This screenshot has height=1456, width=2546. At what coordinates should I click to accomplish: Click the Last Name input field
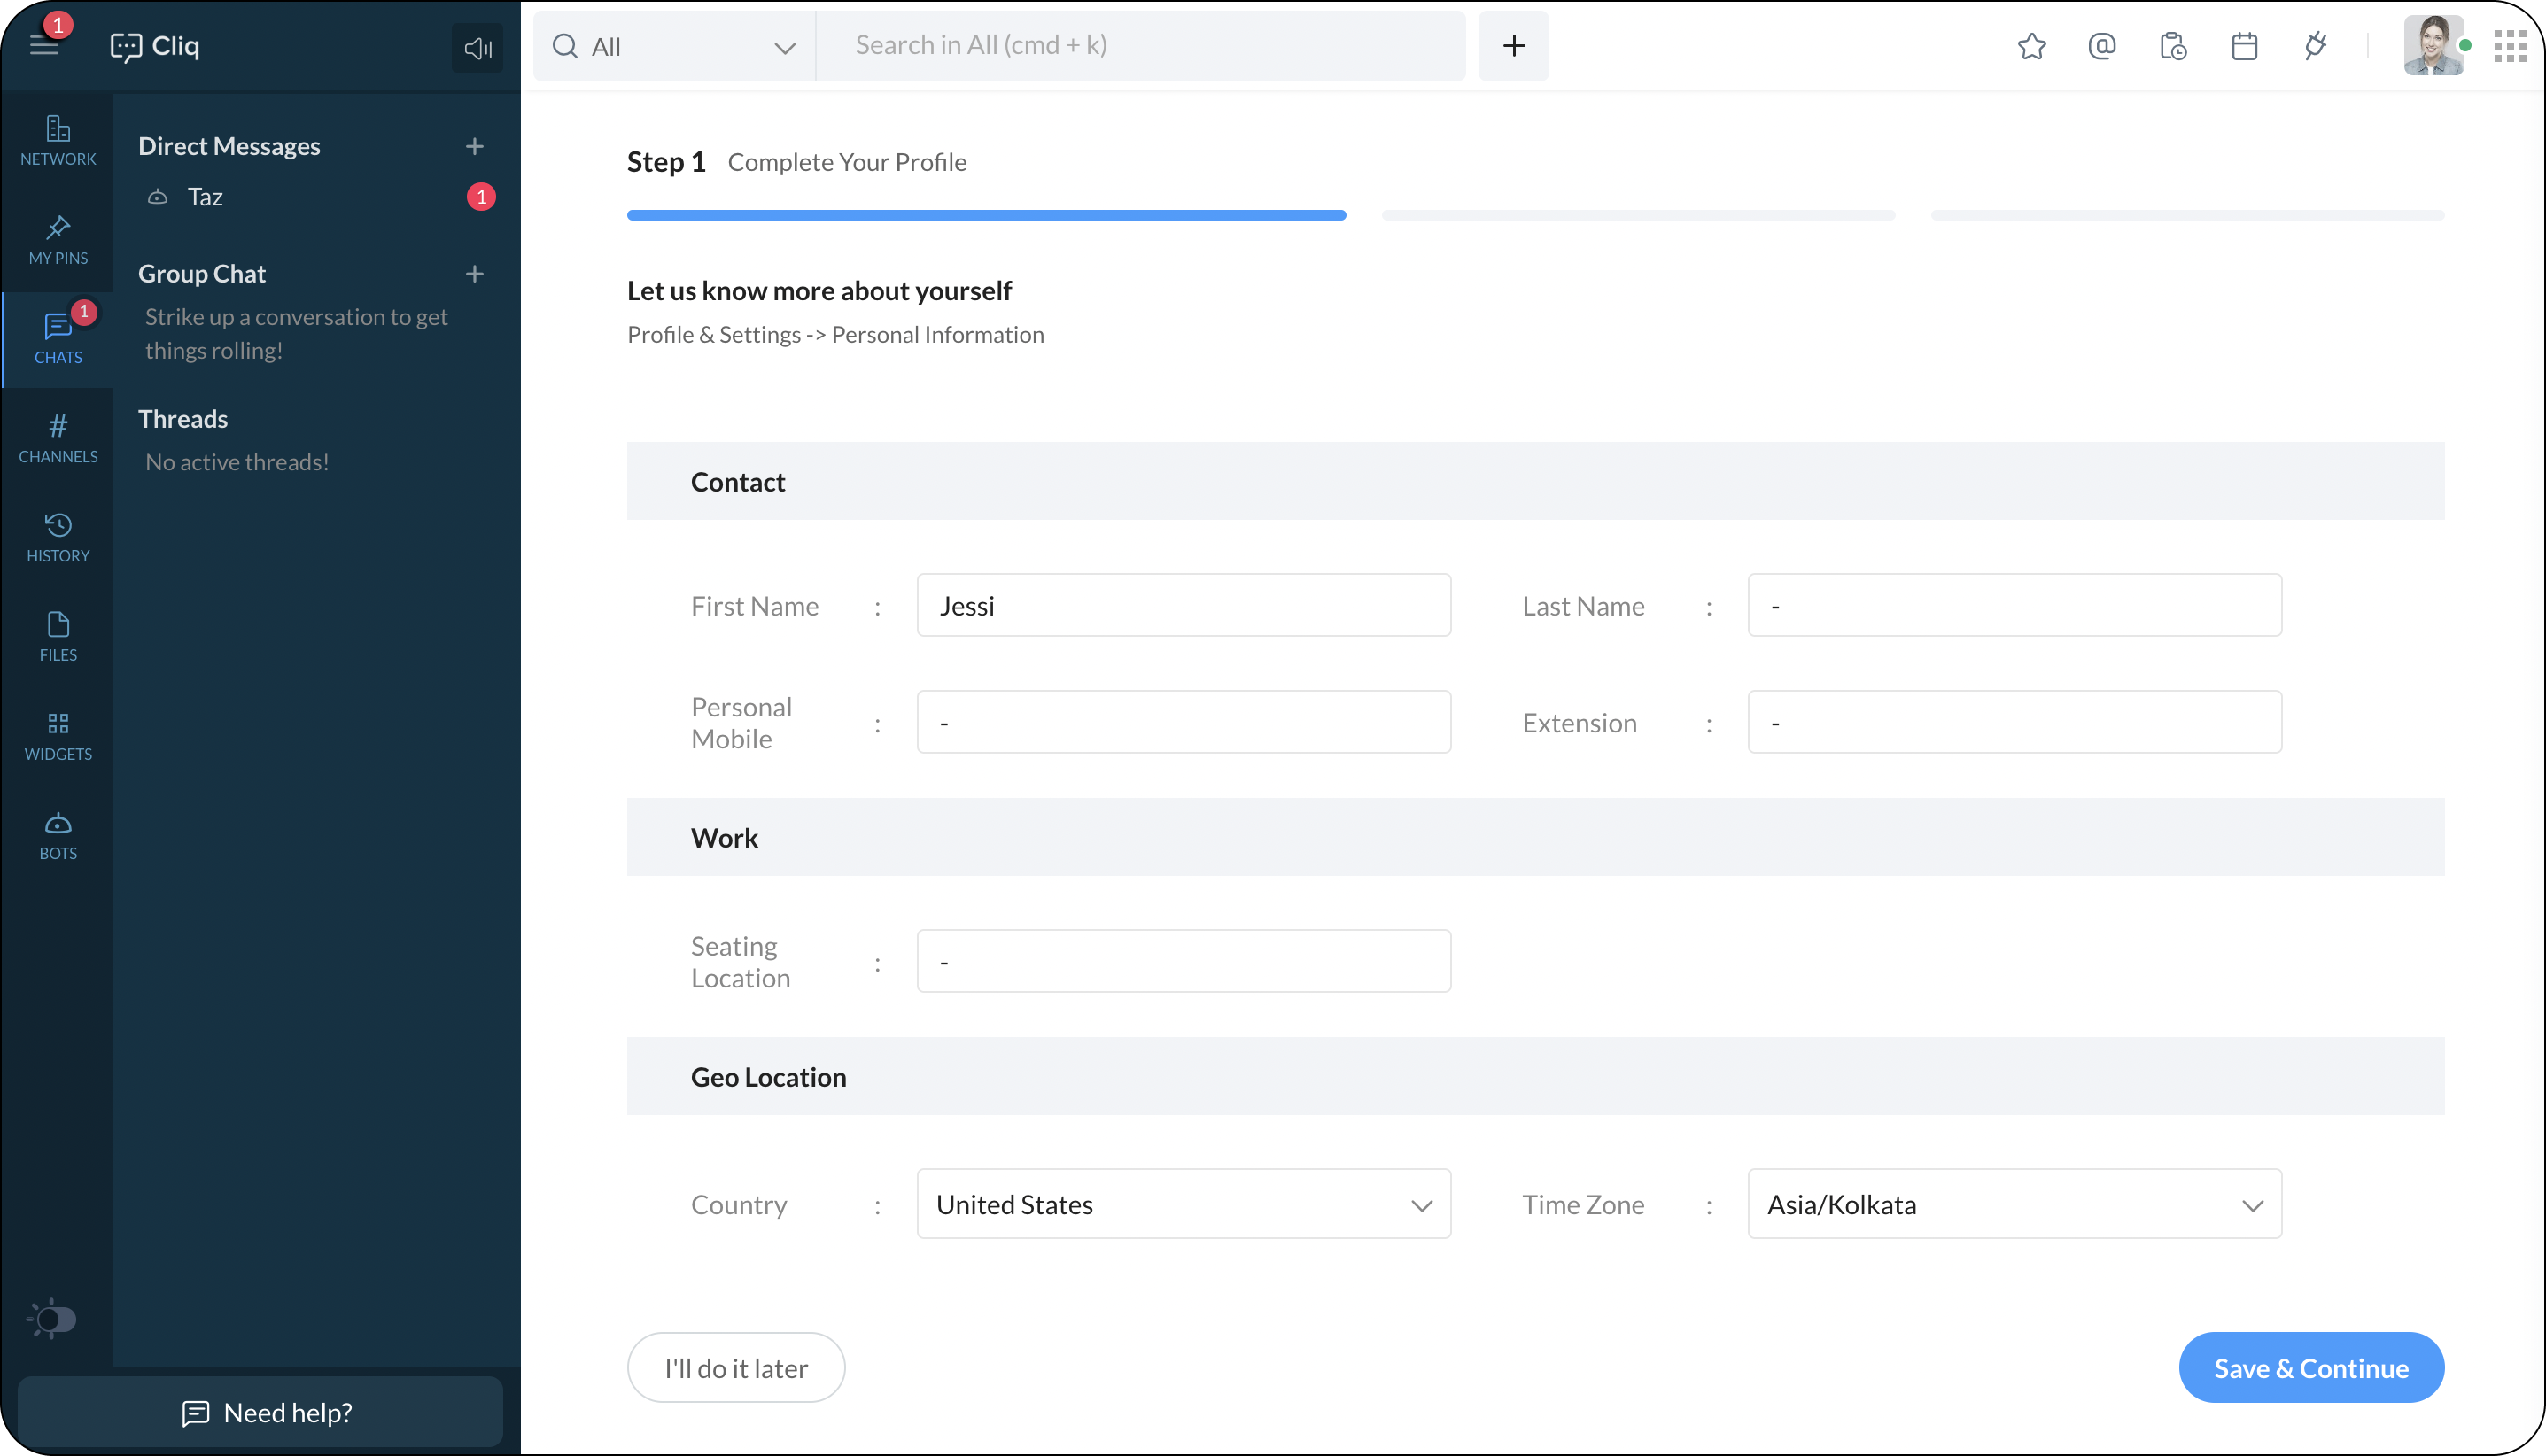[2014, 605]
